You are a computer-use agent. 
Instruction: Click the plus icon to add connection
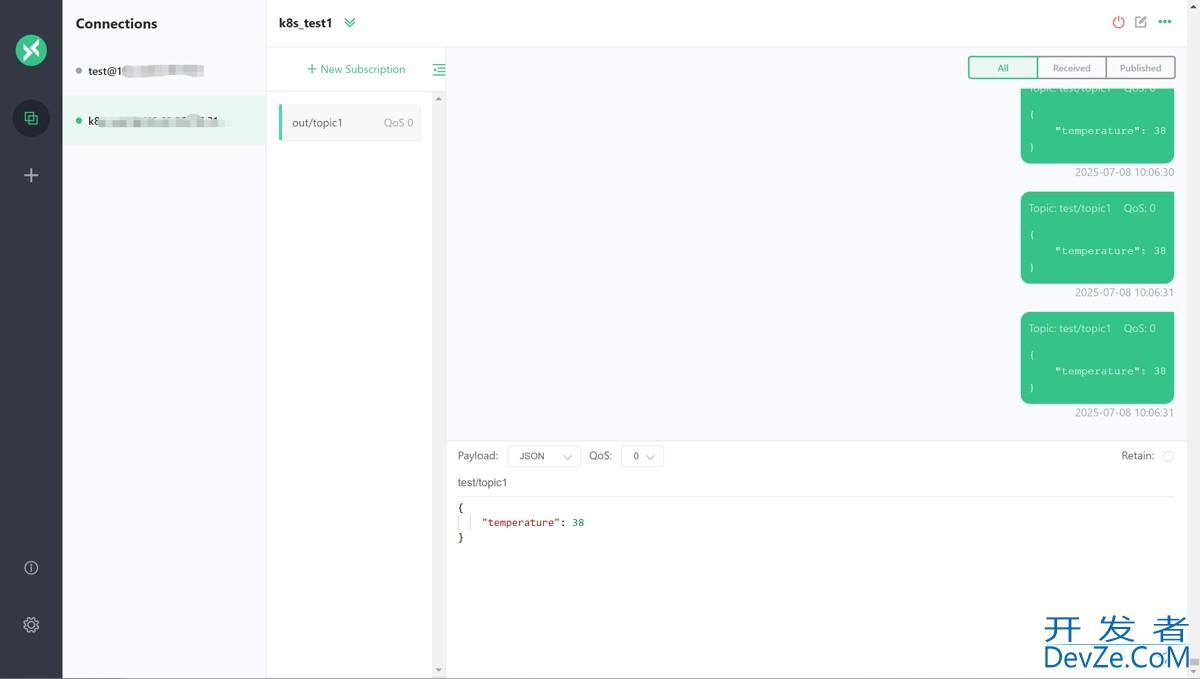[x=31, y=176]
